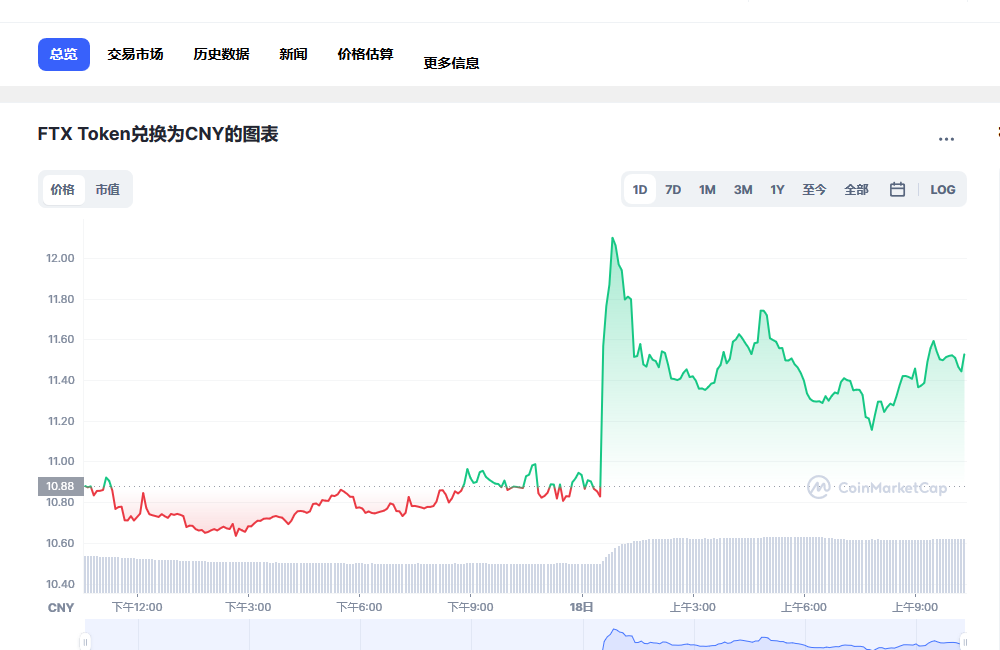Go to the 历史数据 tab
The image size is (1000, 650).
tap(221, 54)
